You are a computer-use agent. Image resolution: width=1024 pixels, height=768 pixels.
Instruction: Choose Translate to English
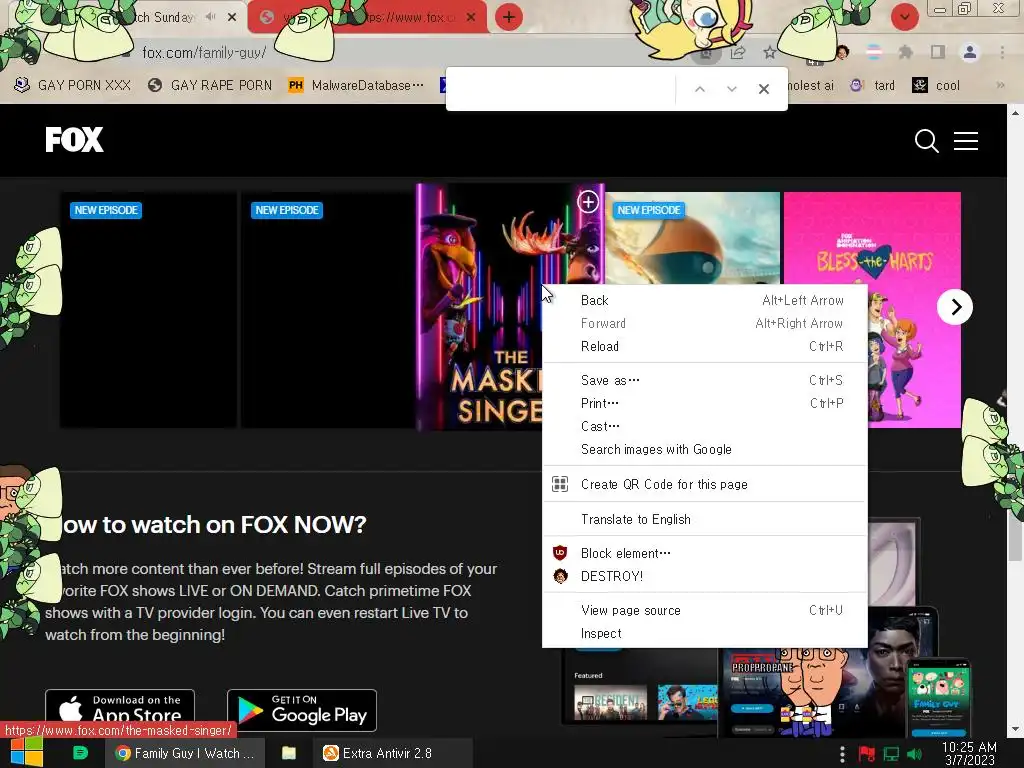(x=705, y=519)
